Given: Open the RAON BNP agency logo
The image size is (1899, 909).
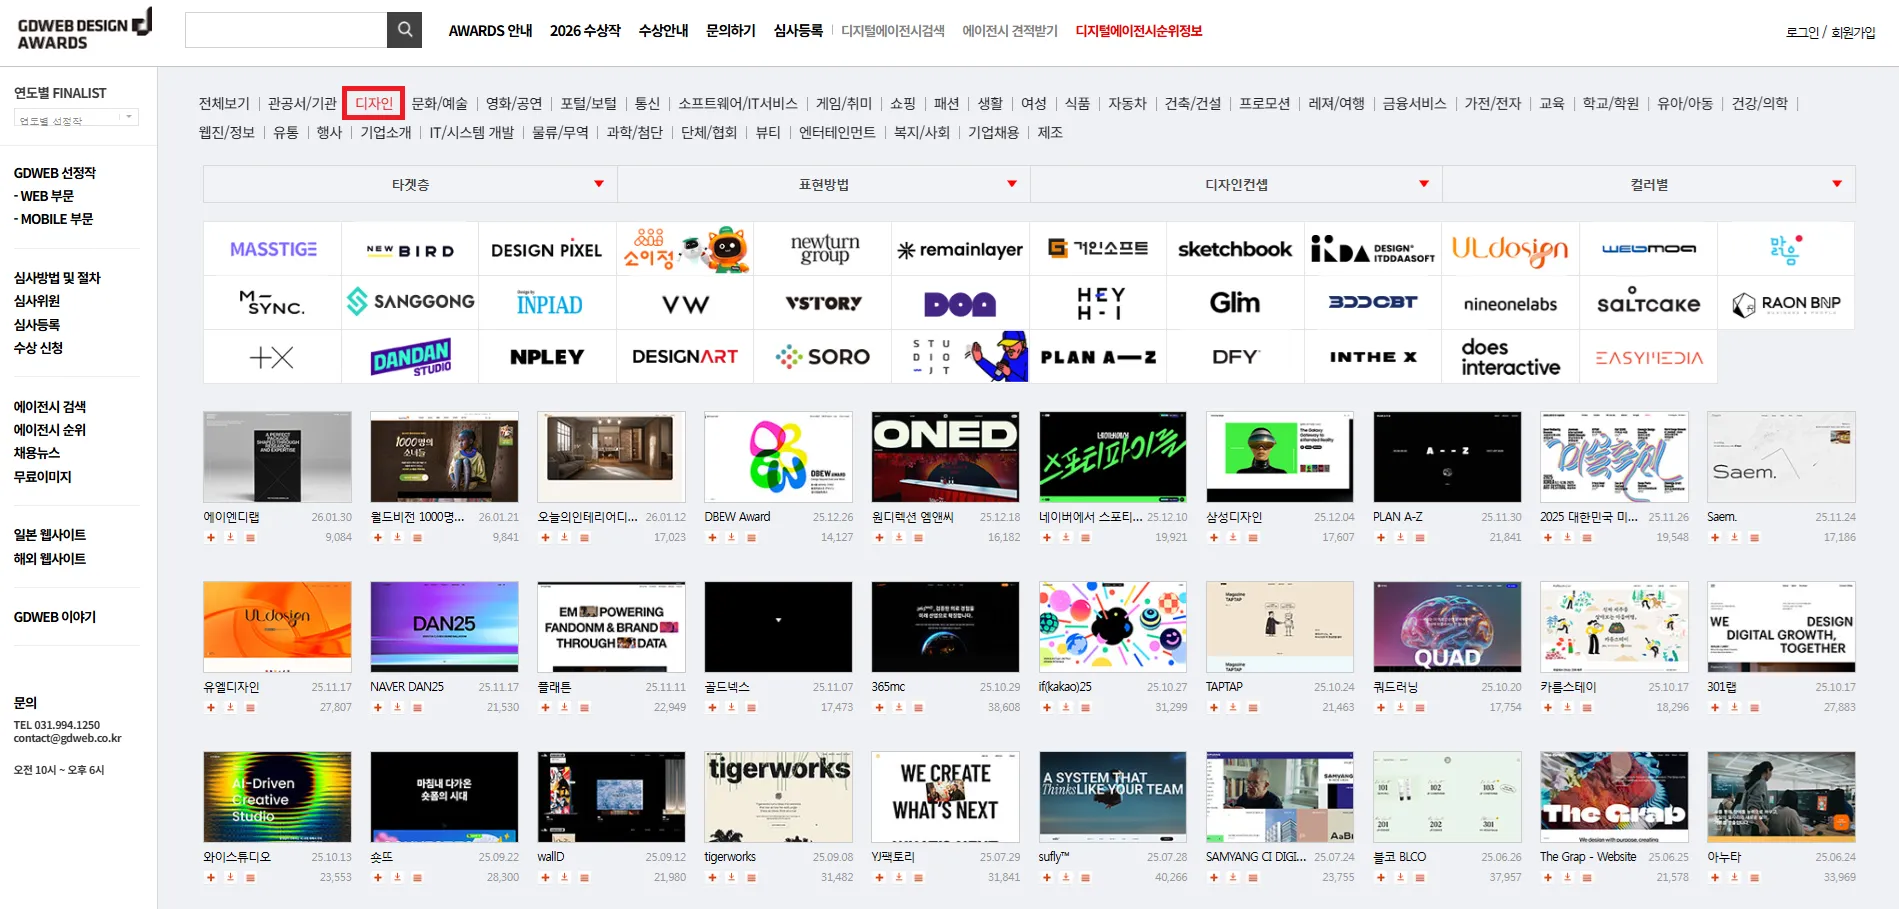Looking at the screenshot, I should (1786, 302).
